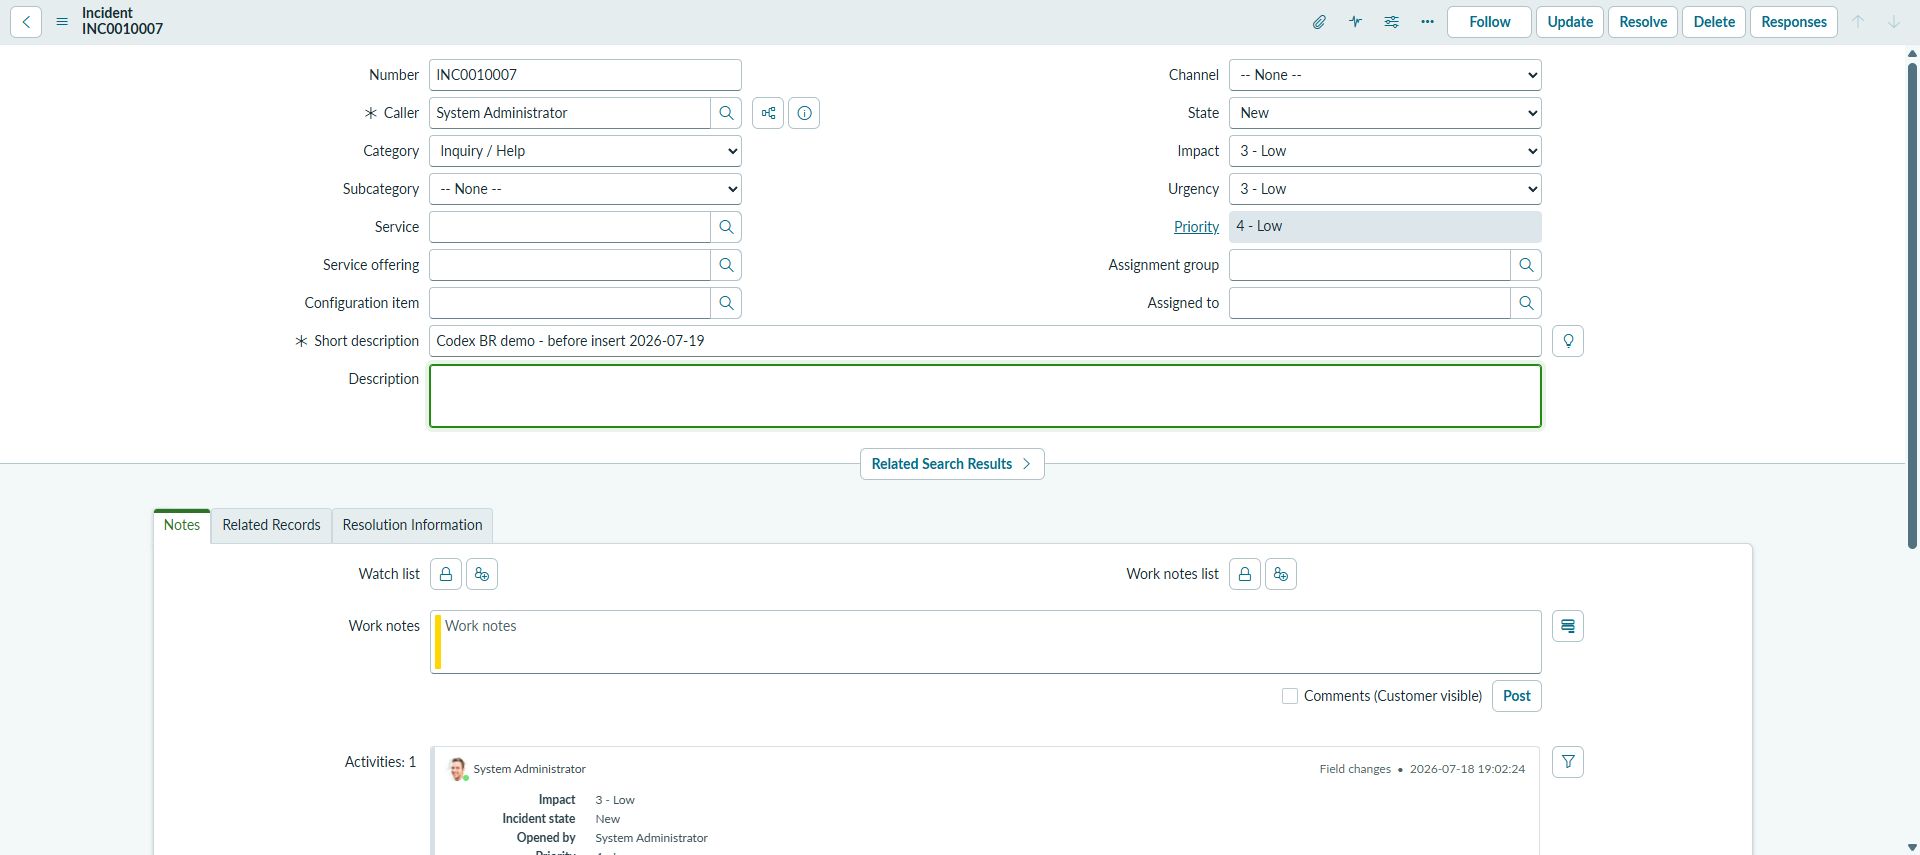This screenshot has width=1920, height=855.
Task: Open the Urgency dropdown
Action: pyautogui.click(x=1385, y=189)
